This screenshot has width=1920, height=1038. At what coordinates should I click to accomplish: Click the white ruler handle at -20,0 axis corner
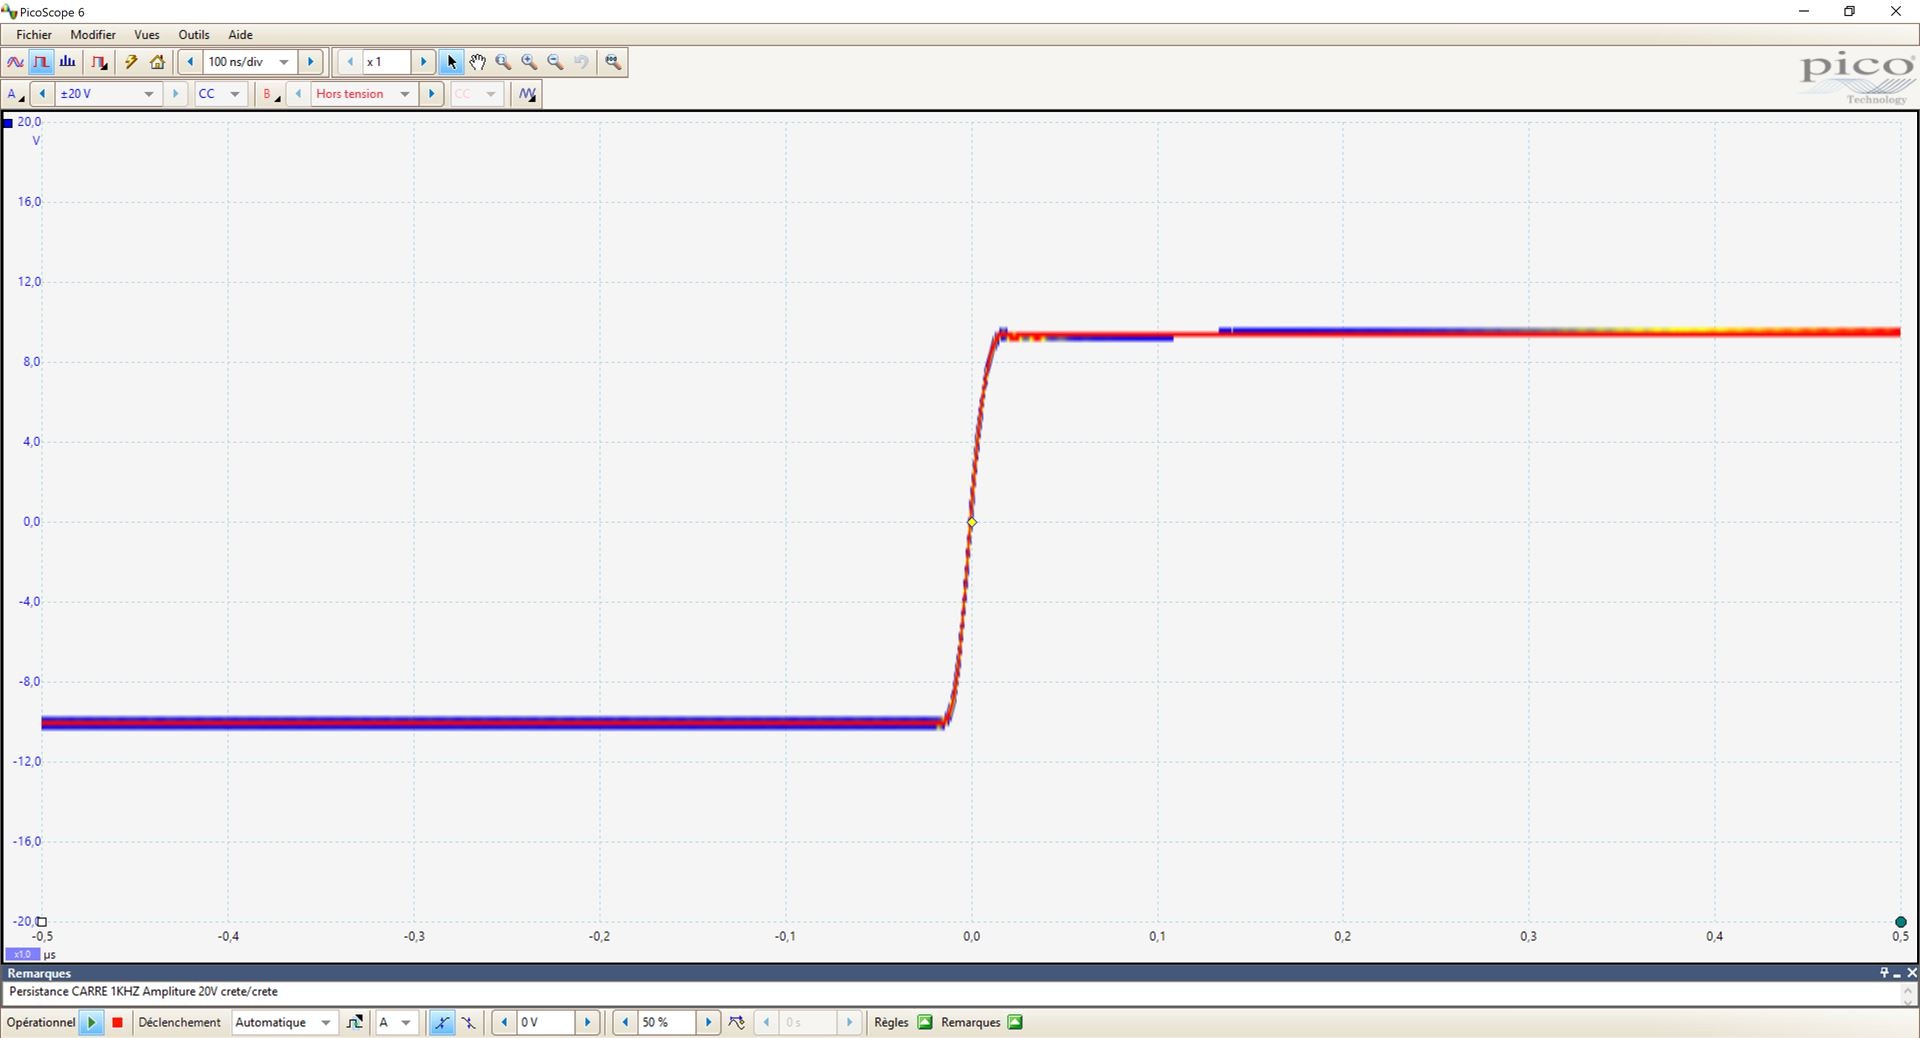[42, 922]
